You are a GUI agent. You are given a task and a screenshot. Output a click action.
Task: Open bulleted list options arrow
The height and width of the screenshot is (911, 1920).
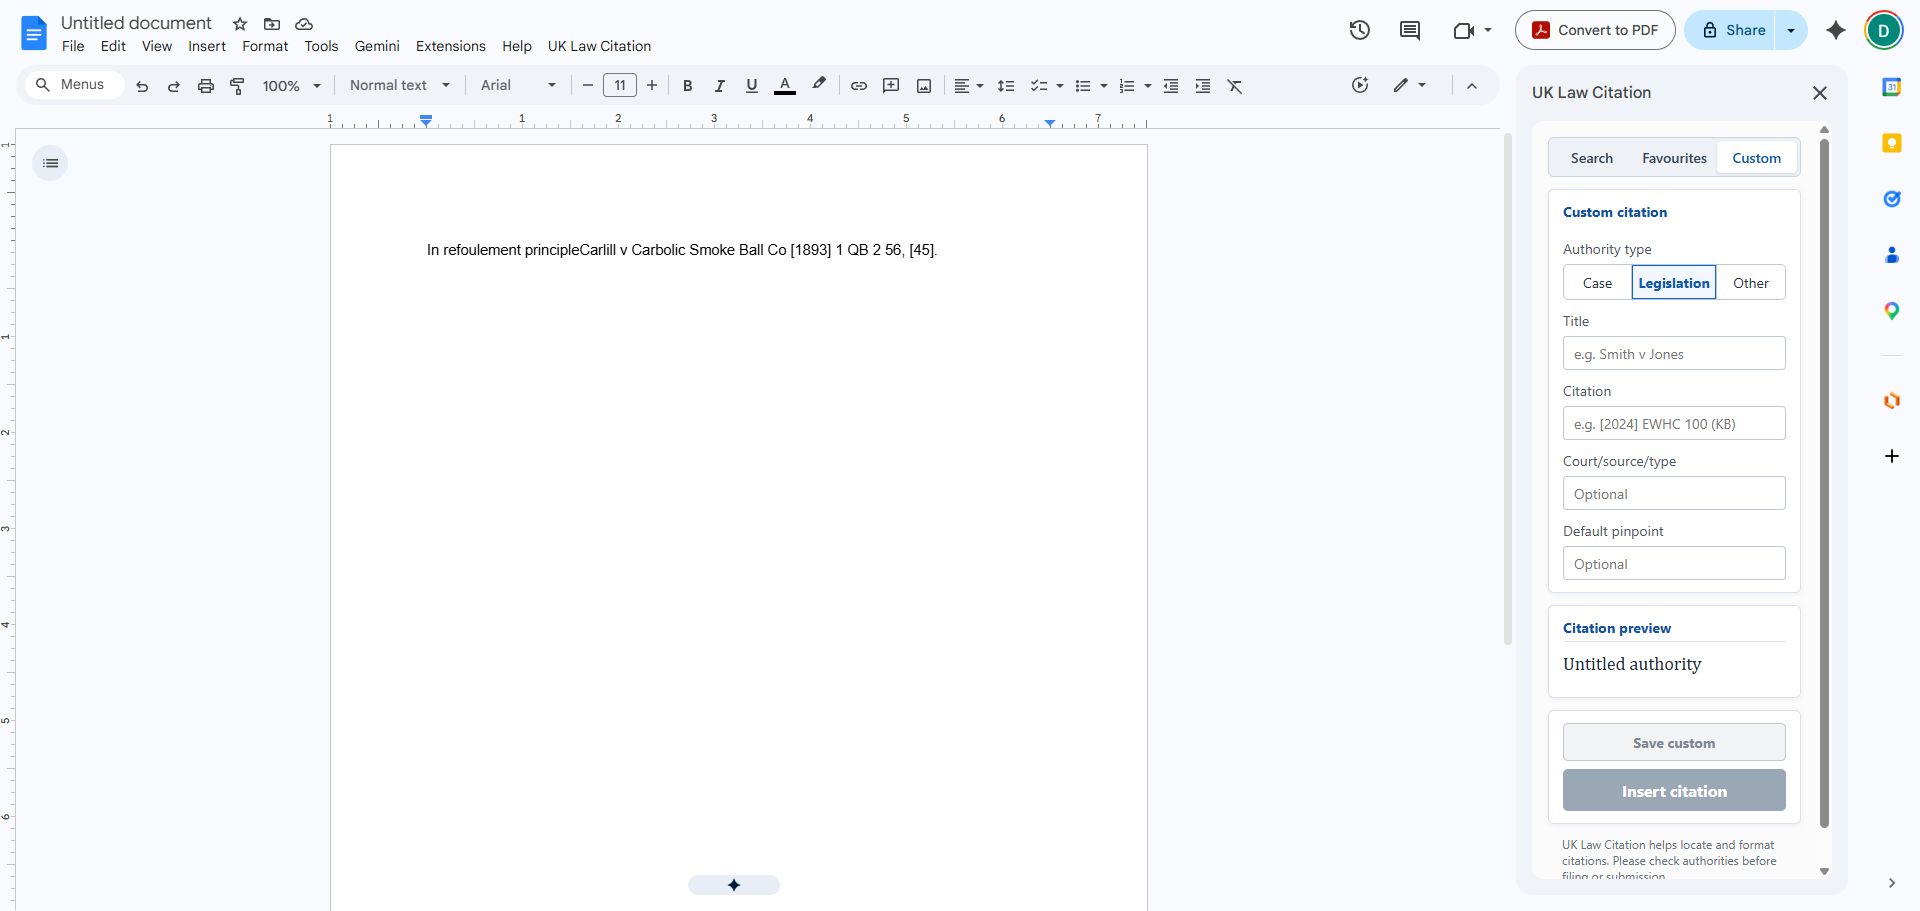pyautogui.click(x=1104, y=86)
